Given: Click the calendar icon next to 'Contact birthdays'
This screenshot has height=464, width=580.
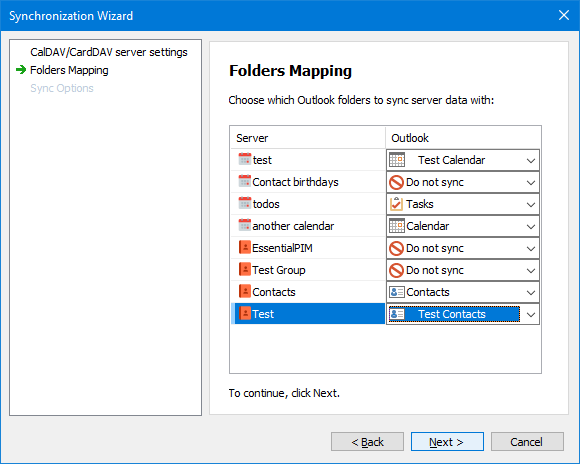Looking at the screenshot, I should [245, 181].
